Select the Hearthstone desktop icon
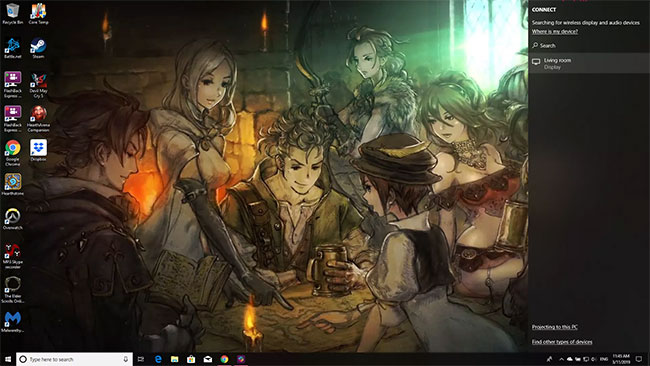This screenshot has width=650, height=366. click(x=12, y=184)
